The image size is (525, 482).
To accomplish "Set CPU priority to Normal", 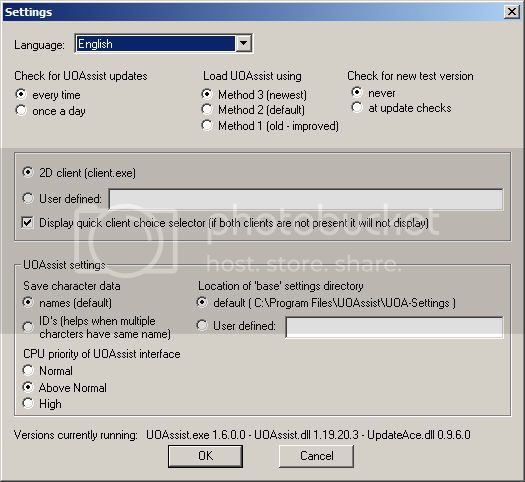I will click(x=28, y=370).
